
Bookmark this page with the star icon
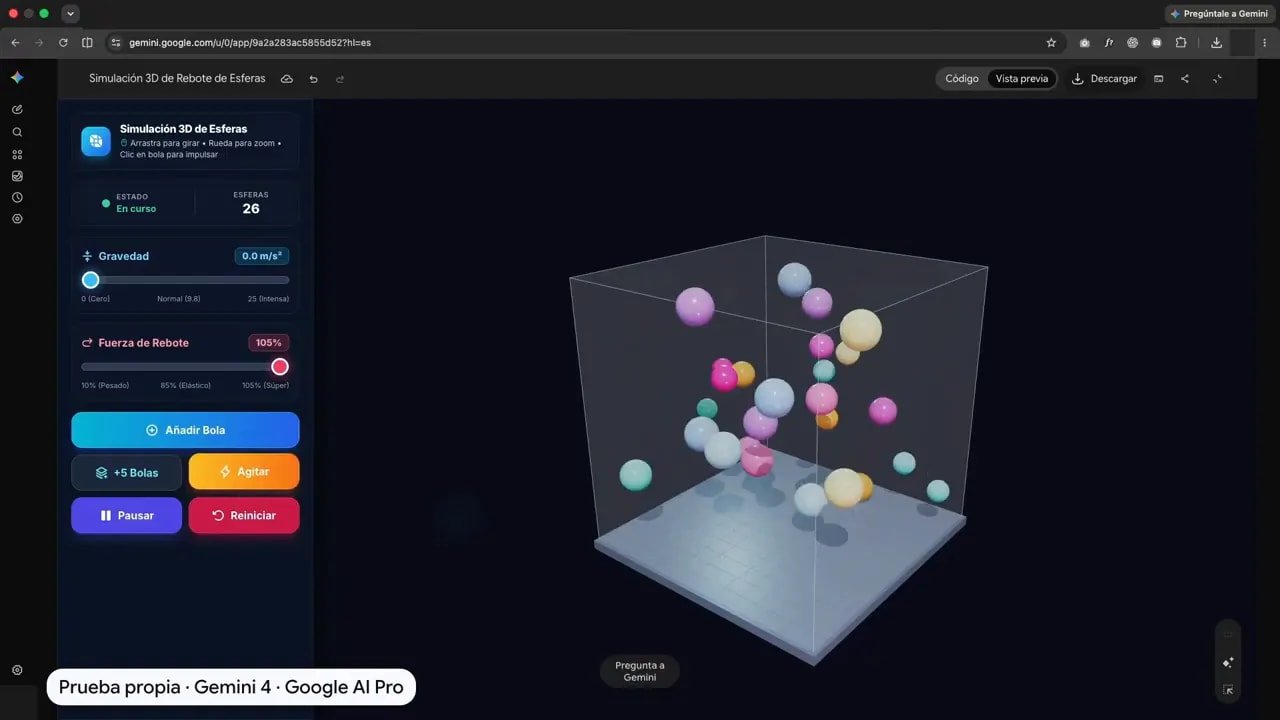coord(1051,43)
